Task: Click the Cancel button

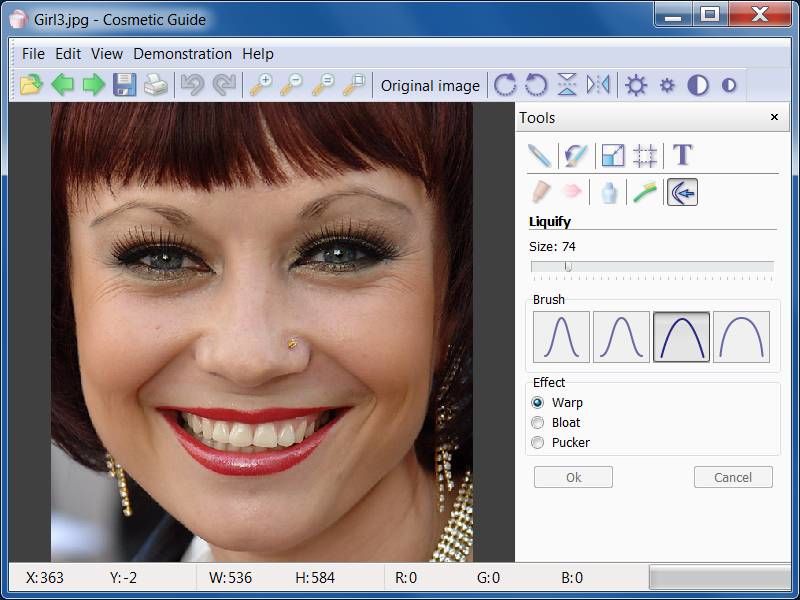Action: (x=733, y=477)
